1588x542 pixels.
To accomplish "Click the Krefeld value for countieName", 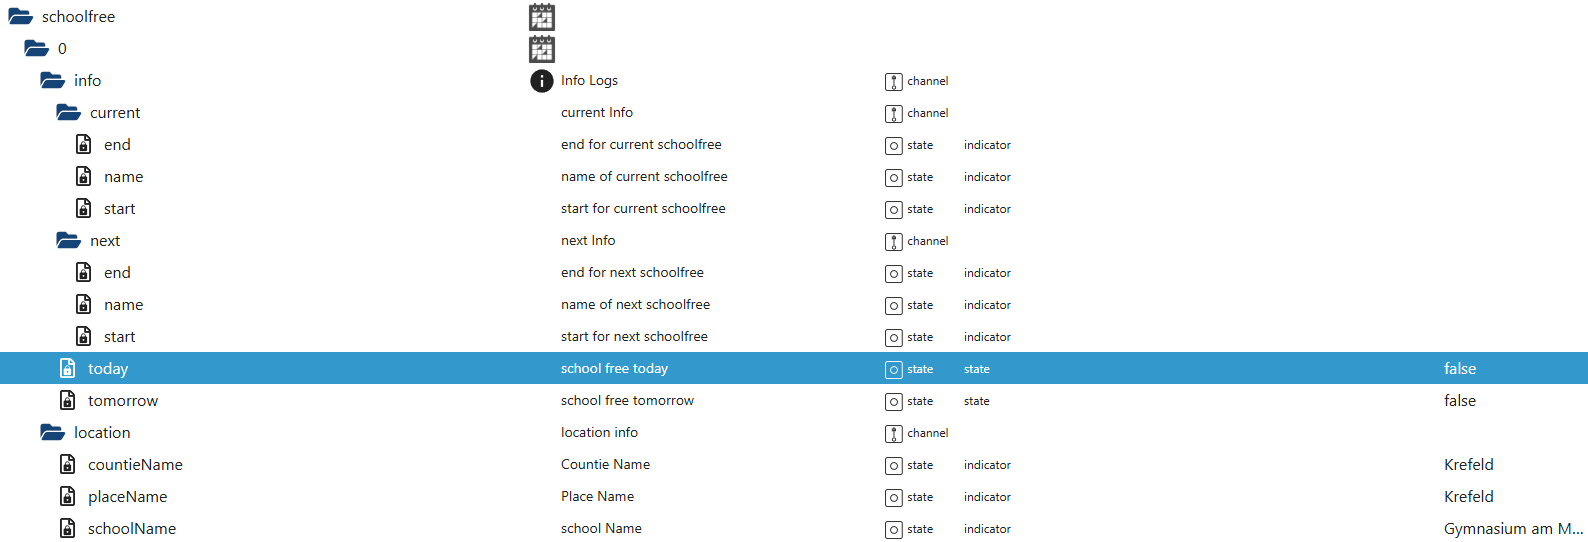I will tap(1468, 465).
